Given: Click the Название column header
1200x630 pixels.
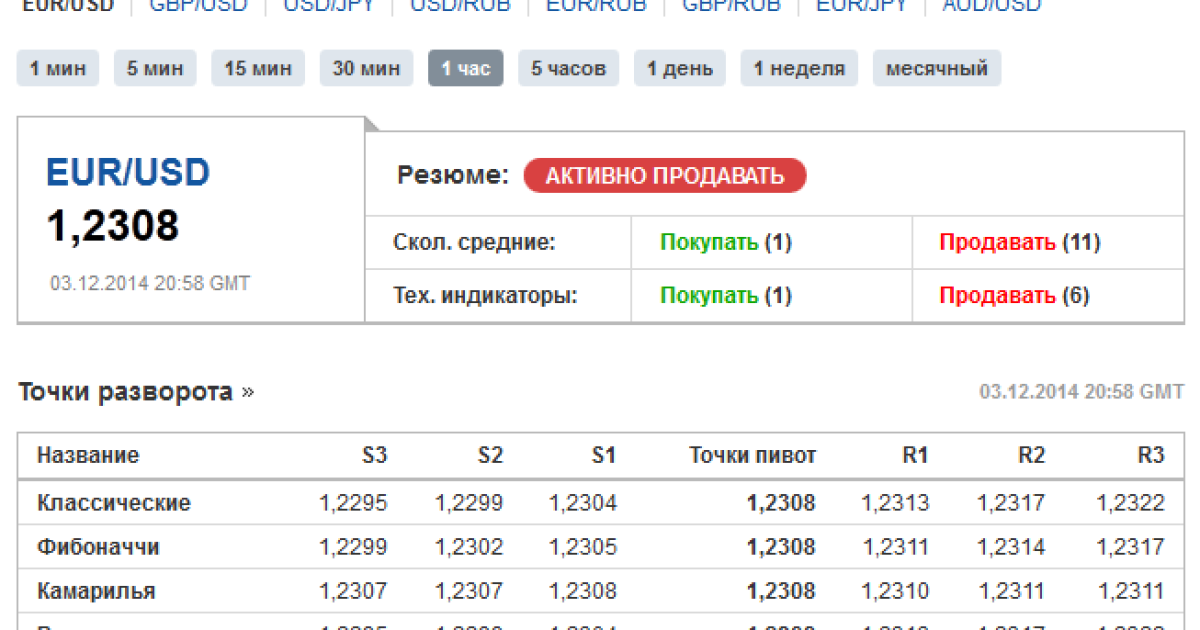Looking at the screenshot, I should click(88, 456).
